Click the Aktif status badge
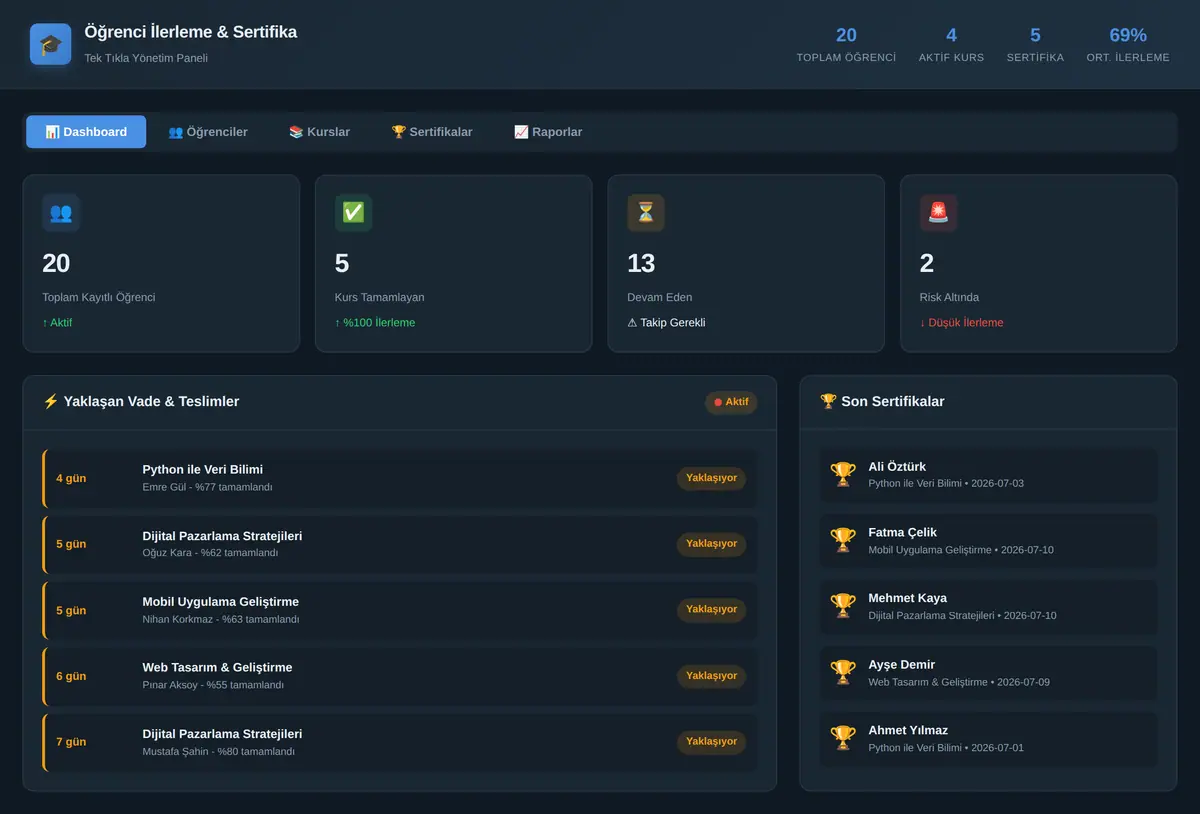1200x814 pixels. (x=731, y=402)
